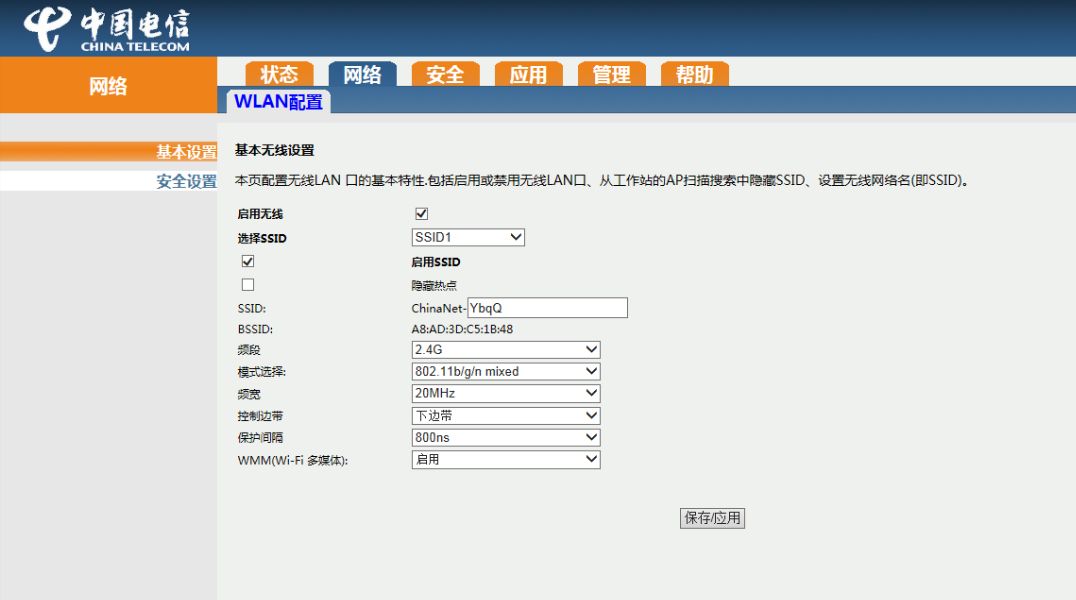Select the WLAN配置 sub-tab
The width and height of the screenshot is (1076, 600).
[x=278, y=102]
